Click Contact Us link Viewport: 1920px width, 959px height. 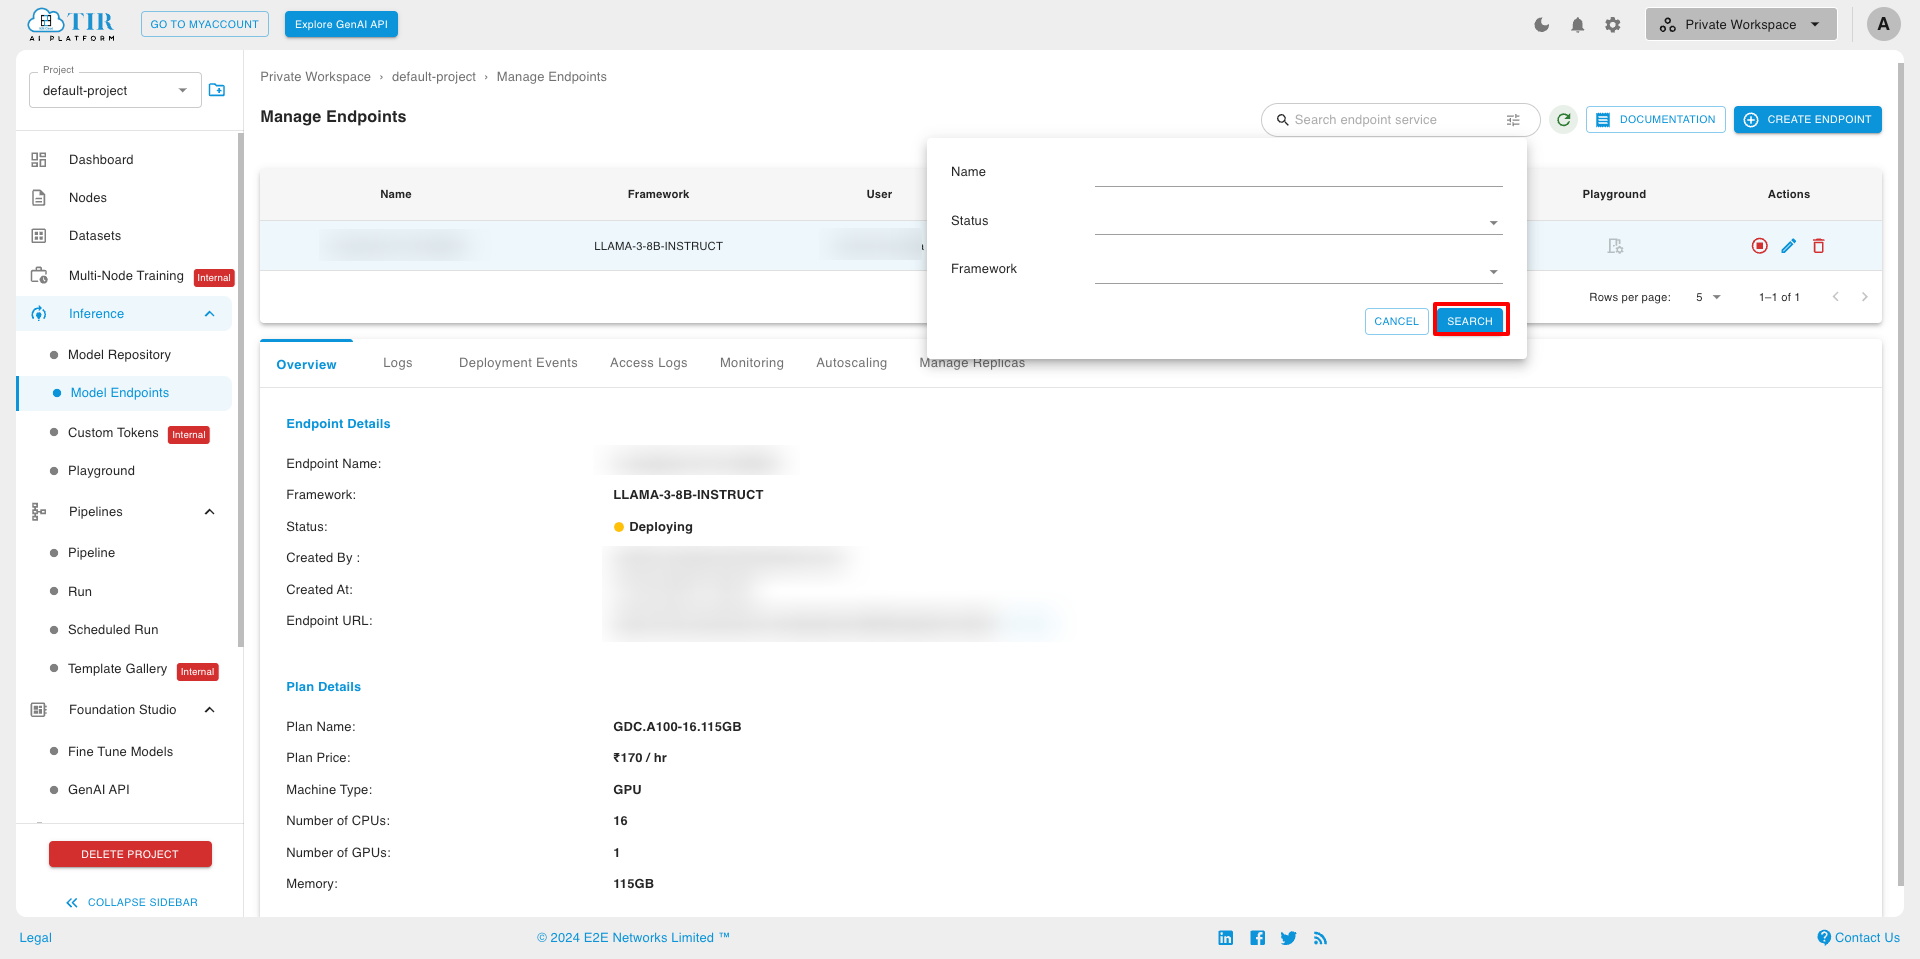click(1859, 938)
